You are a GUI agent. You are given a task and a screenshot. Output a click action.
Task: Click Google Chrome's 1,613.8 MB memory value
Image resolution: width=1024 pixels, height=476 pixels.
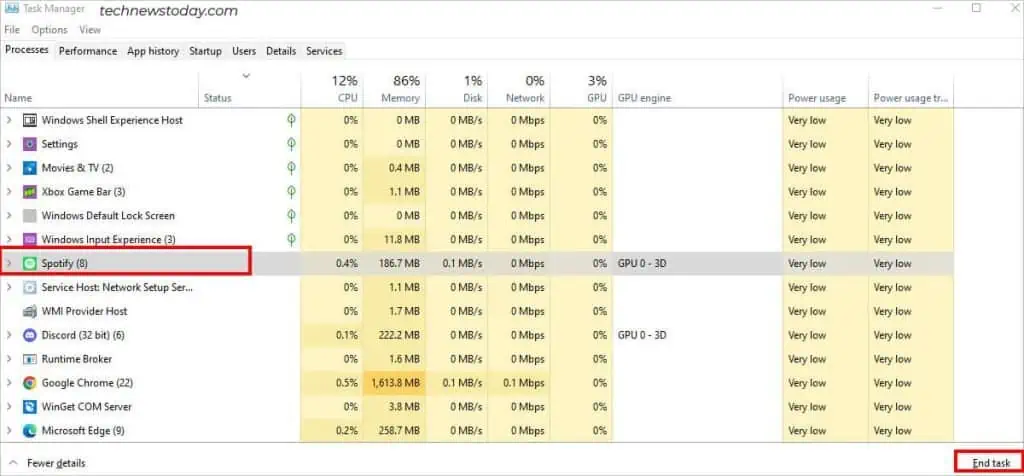tap(395, 383)
